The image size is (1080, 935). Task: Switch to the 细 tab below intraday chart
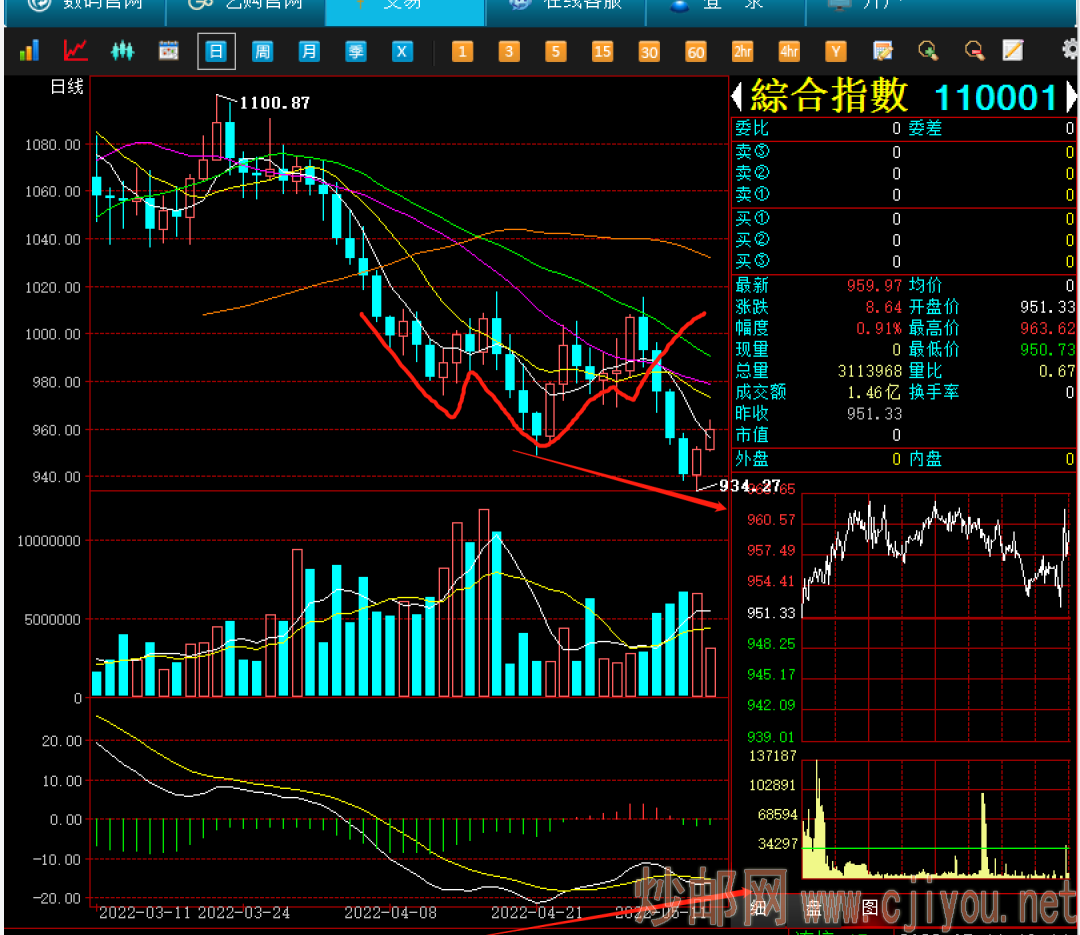click(758, 908)
